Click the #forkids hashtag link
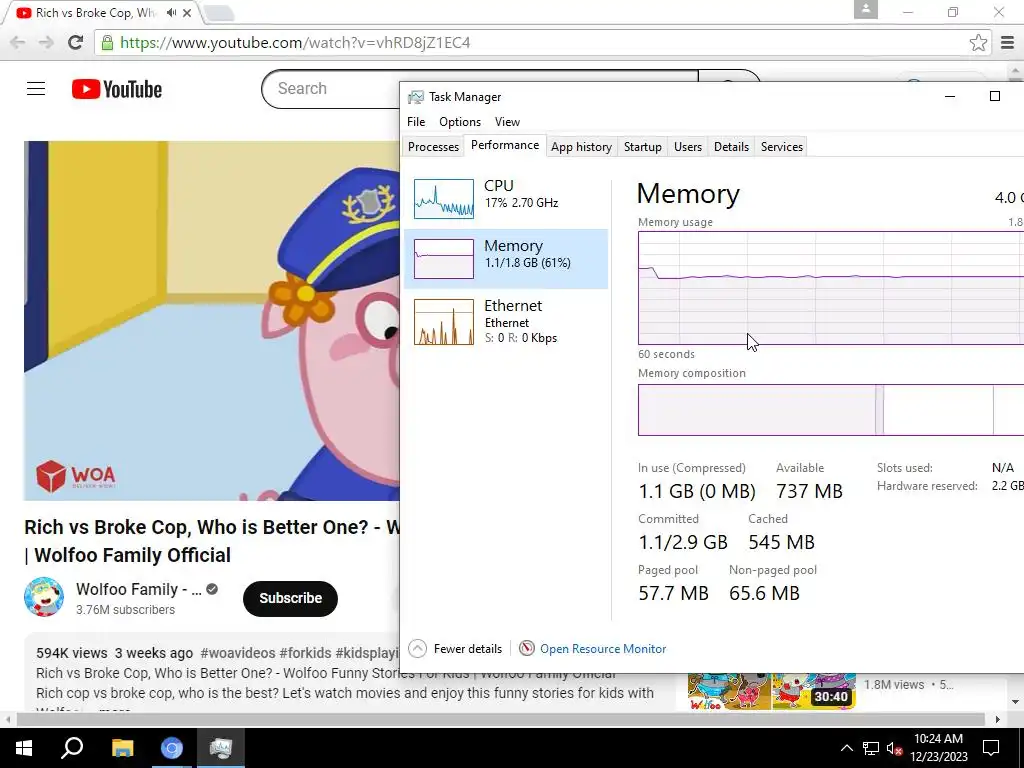Image resolution: width=1024 pixels, height=768 pixels. click(305, 653)
